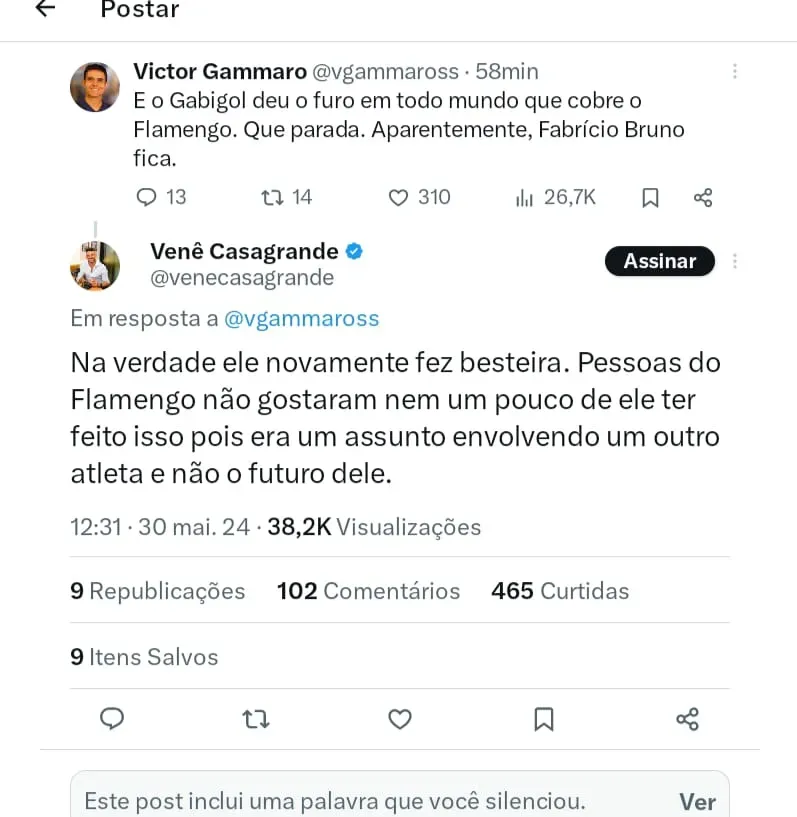
Task: Open Victor Gammaro's profile picture
Action: tap(95, 87)
